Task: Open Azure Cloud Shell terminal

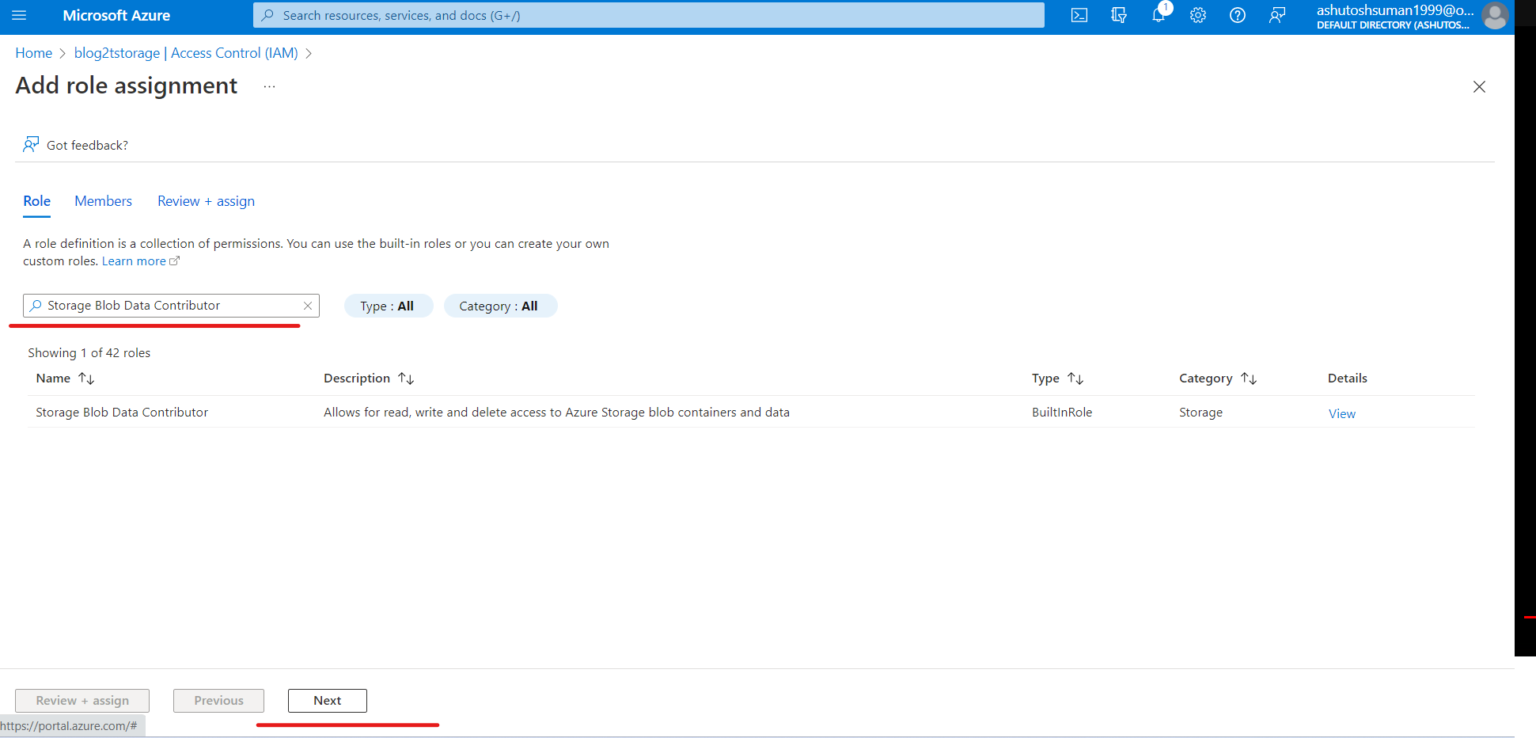Action: click(1079, 15)
